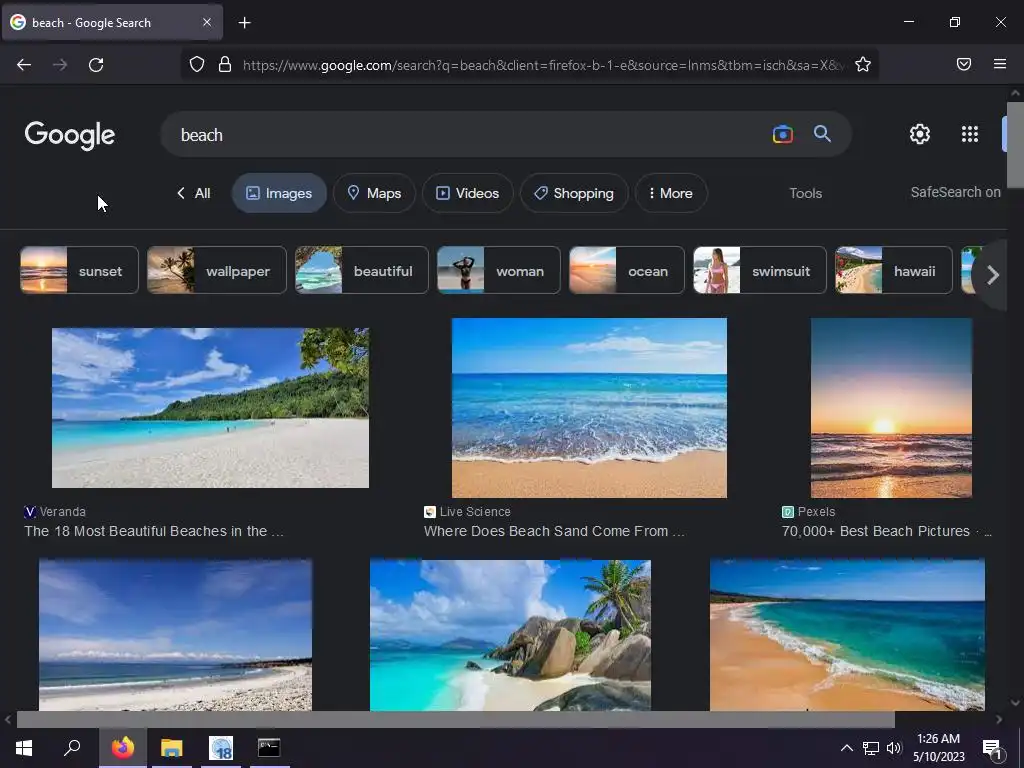Show hidden system tray icons
This screenshot has height=768, width=1024.
click(846, 748)
